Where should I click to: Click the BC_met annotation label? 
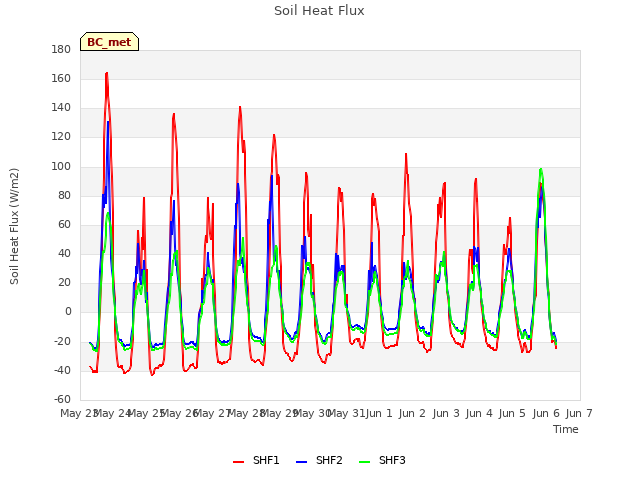109,42
